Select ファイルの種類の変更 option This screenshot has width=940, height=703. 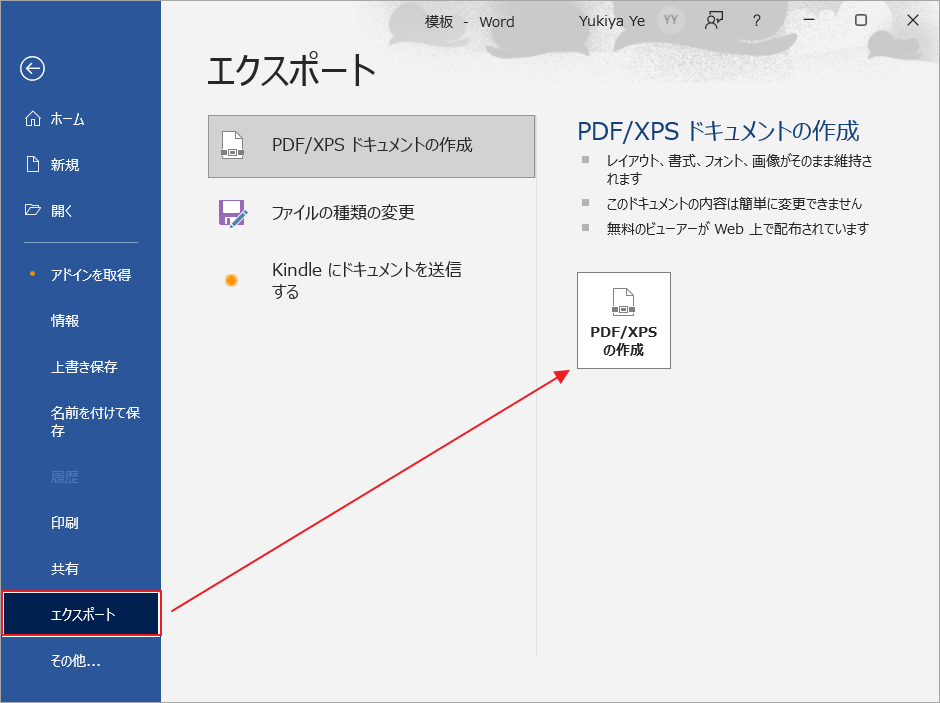[x=371, y=213]
